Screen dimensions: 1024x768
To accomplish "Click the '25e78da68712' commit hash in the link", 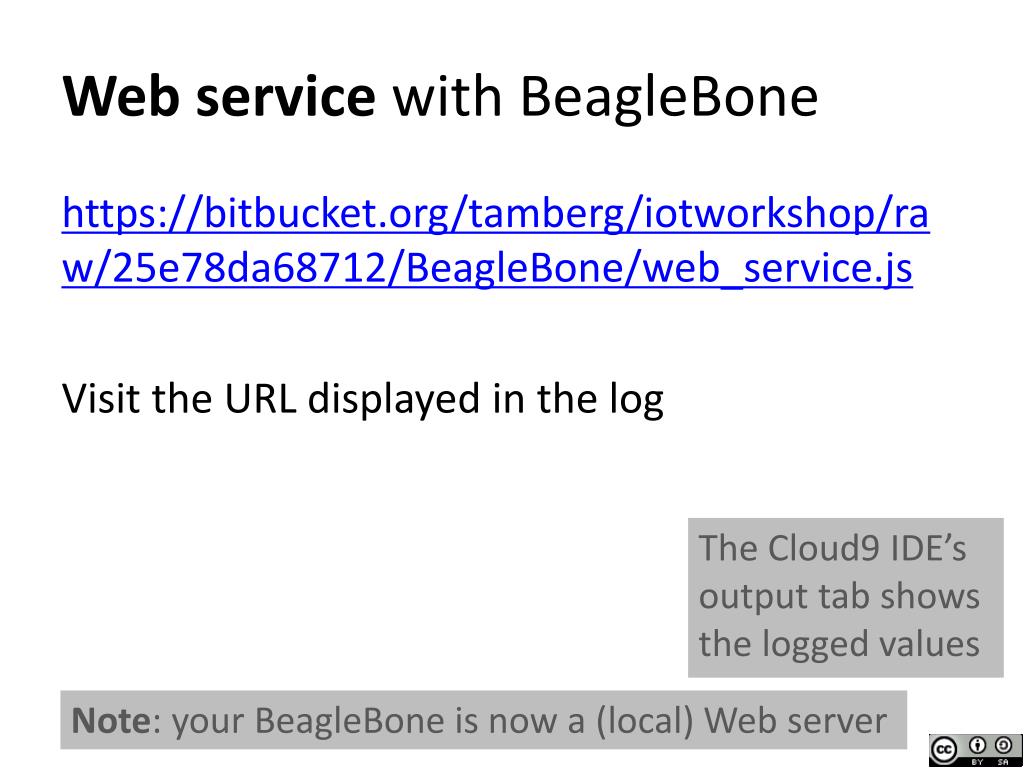I will pos(248,268).
